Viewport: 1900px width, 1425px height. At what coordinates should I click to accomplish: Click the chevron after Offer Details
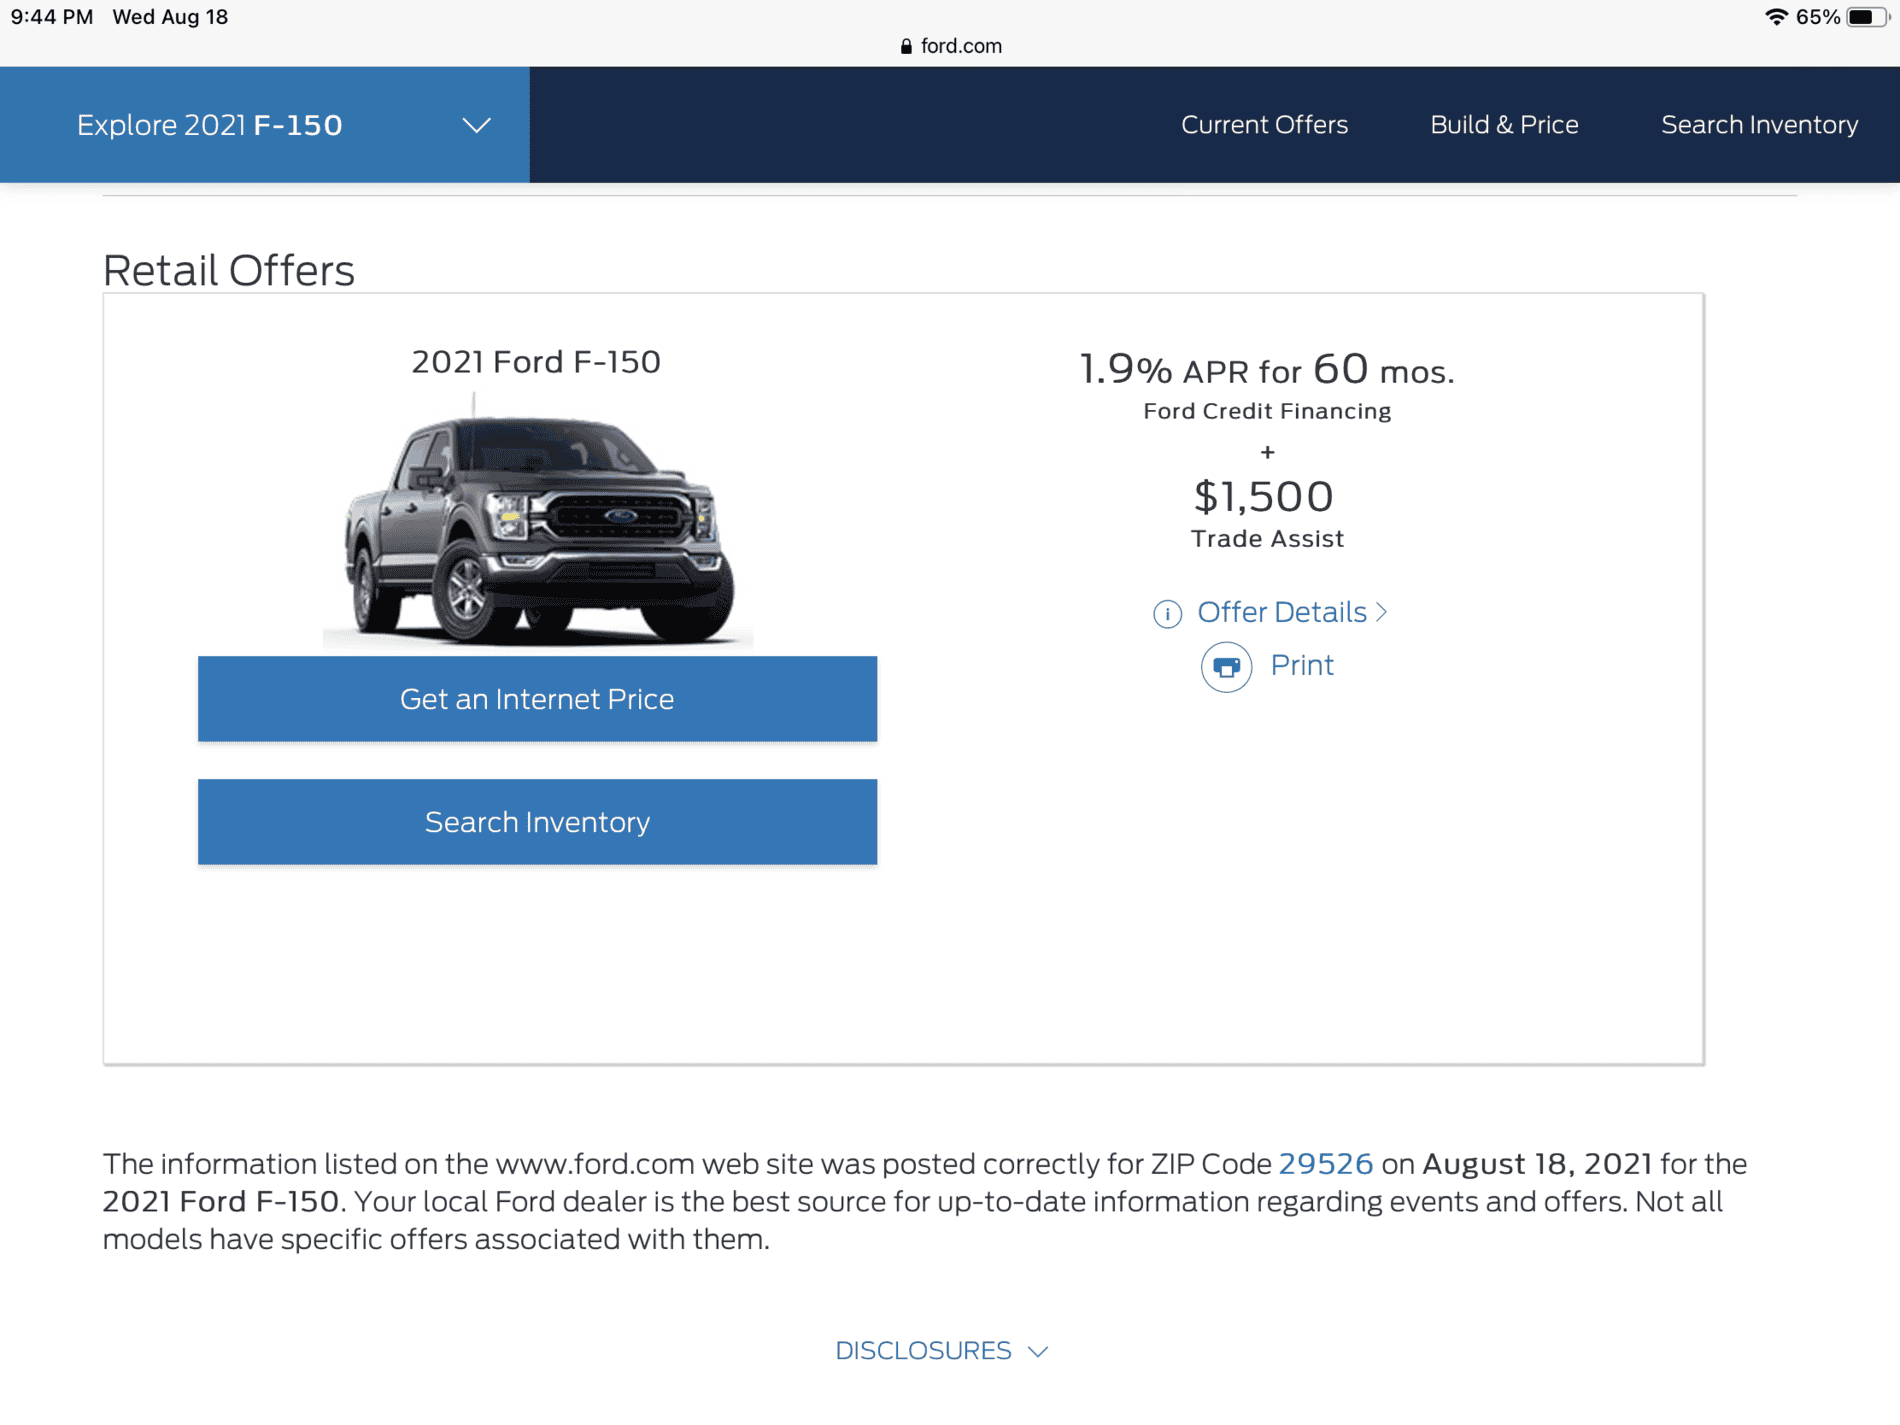(x=1381, y=612)
